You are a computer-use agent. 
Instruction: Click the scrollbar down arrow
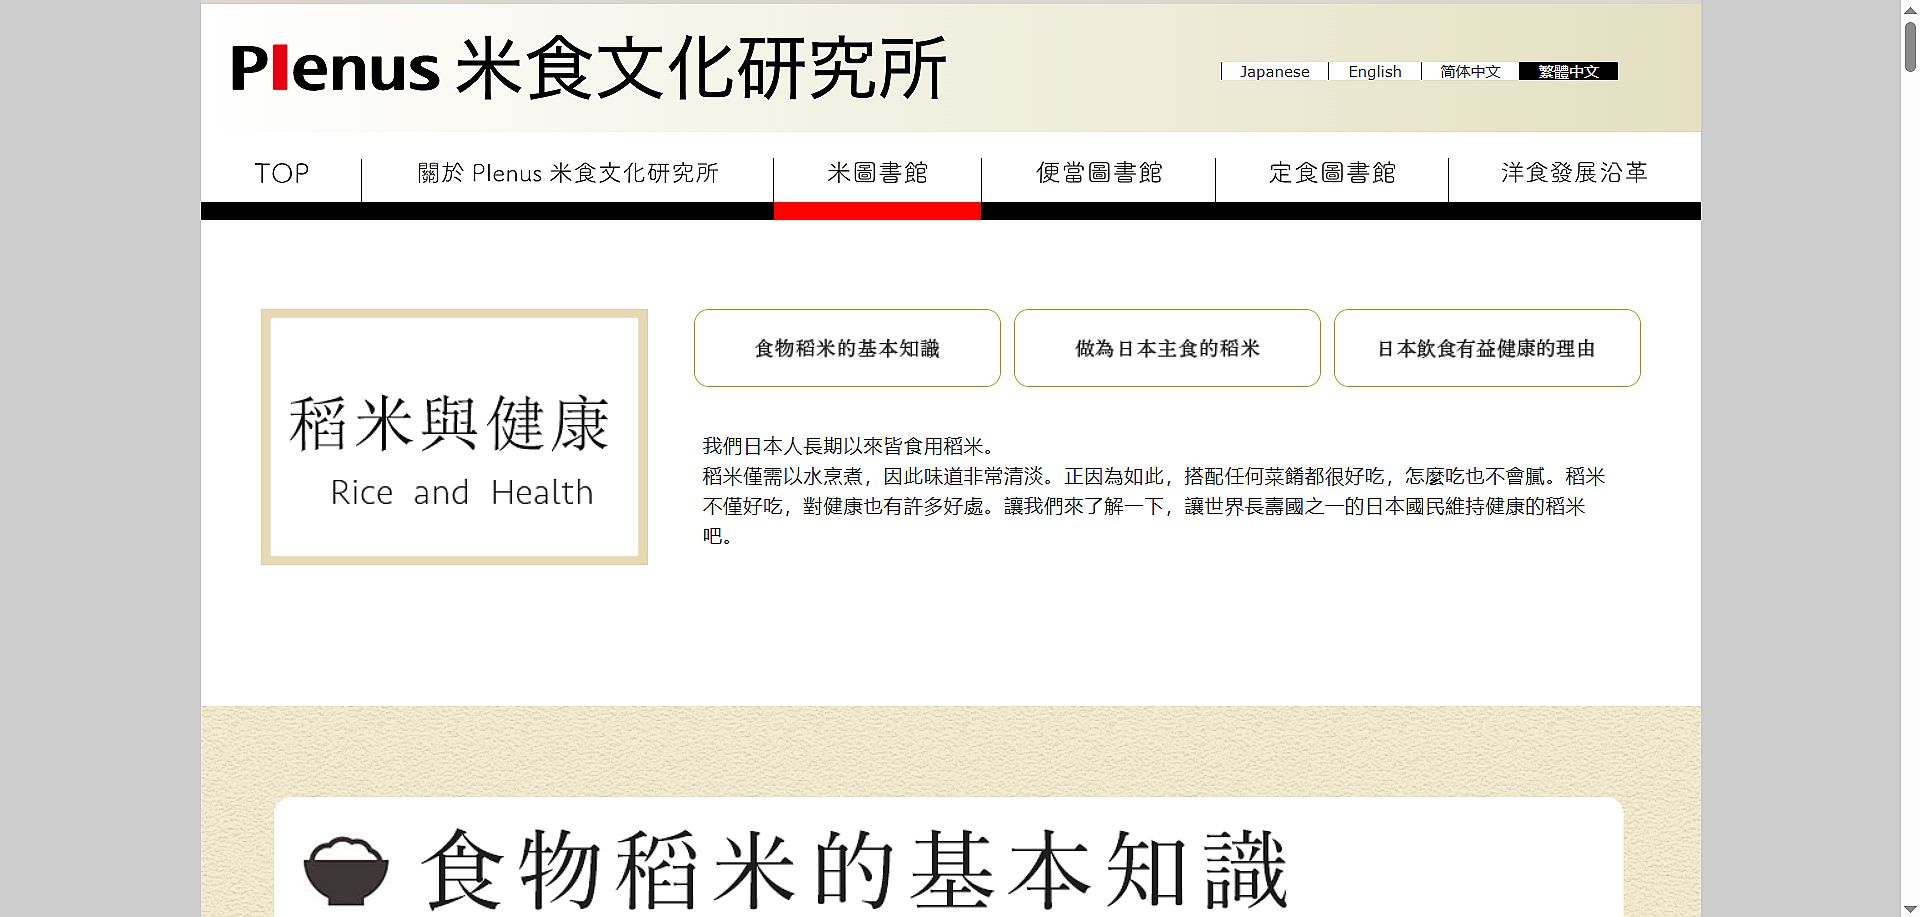click(1910, 907)
